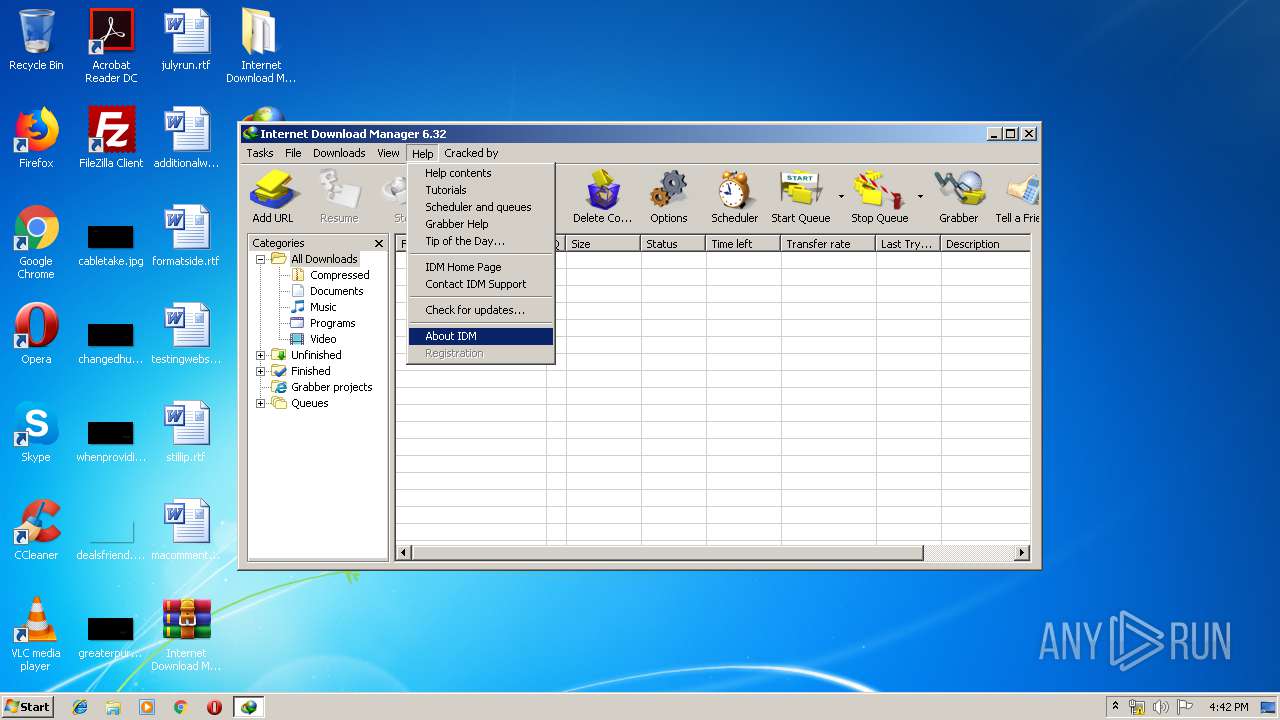Viewport: 1280px width, 720px height.
Task: Click the Windows Start button
Action: 28,707
